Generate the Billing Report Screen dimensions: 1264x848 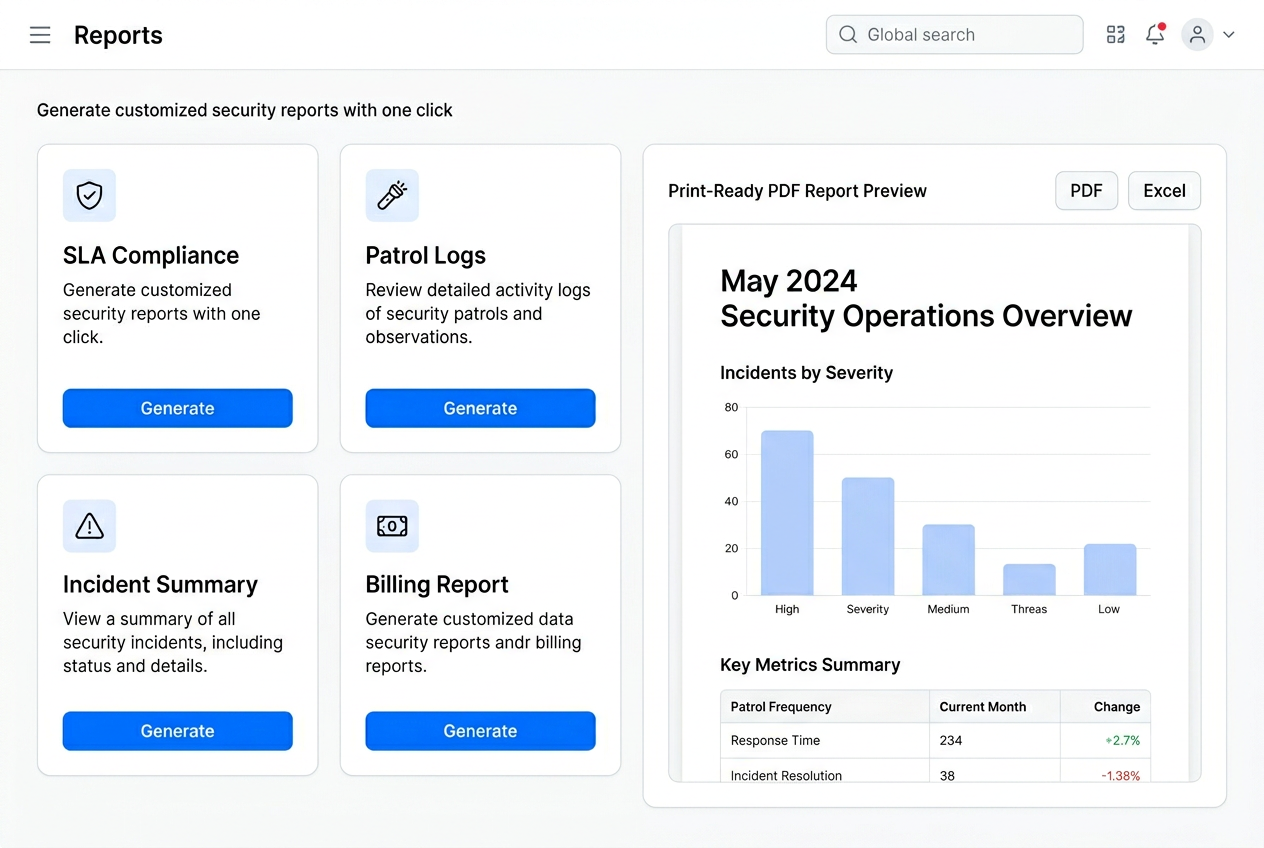click(480, 731)
